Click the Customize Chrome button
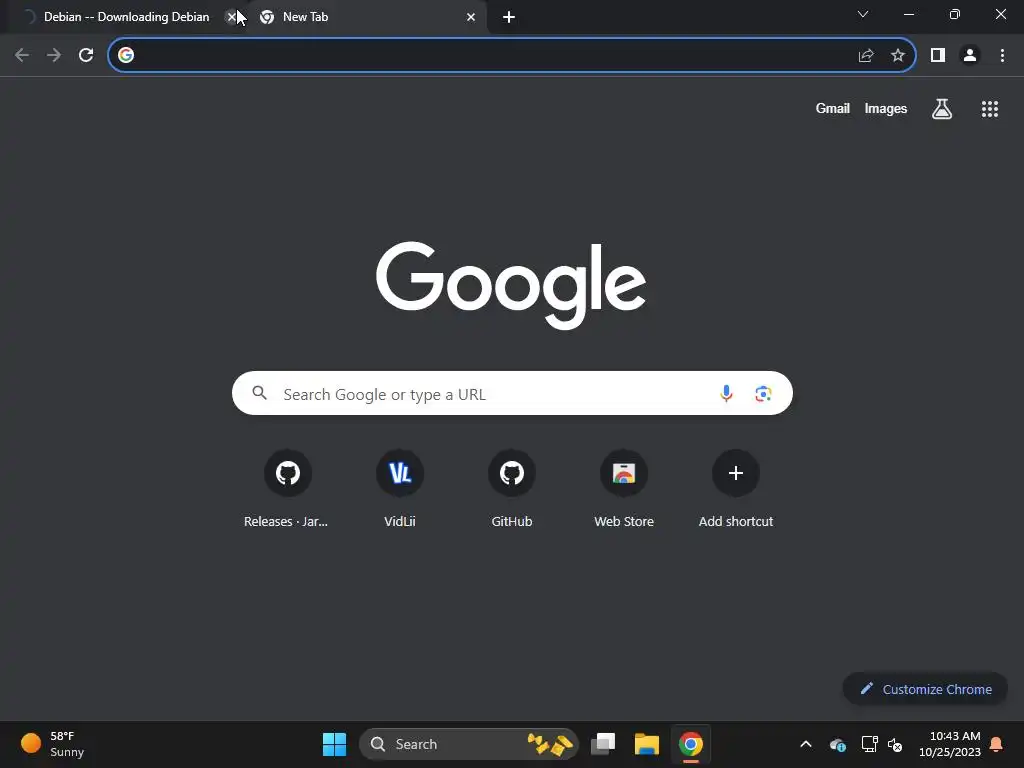 [925, 689]
